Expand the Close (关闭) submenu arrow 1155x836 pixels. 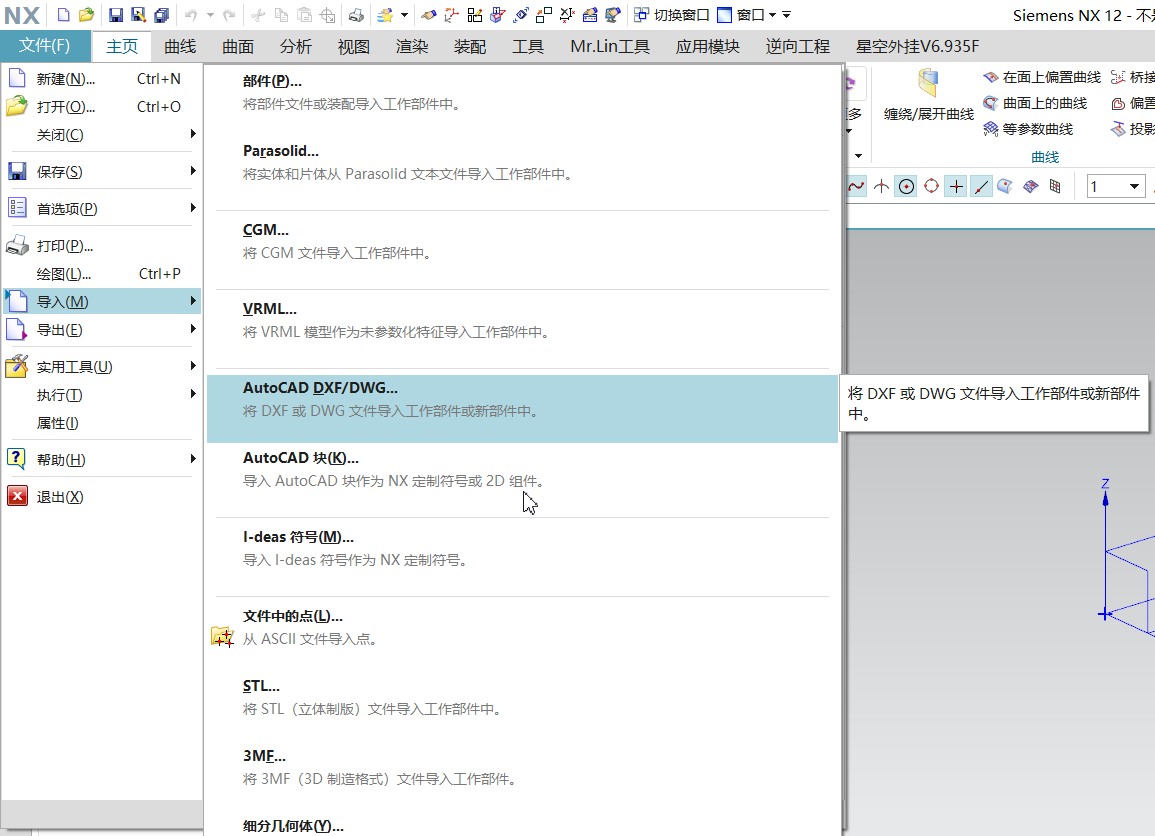[193, 133]
